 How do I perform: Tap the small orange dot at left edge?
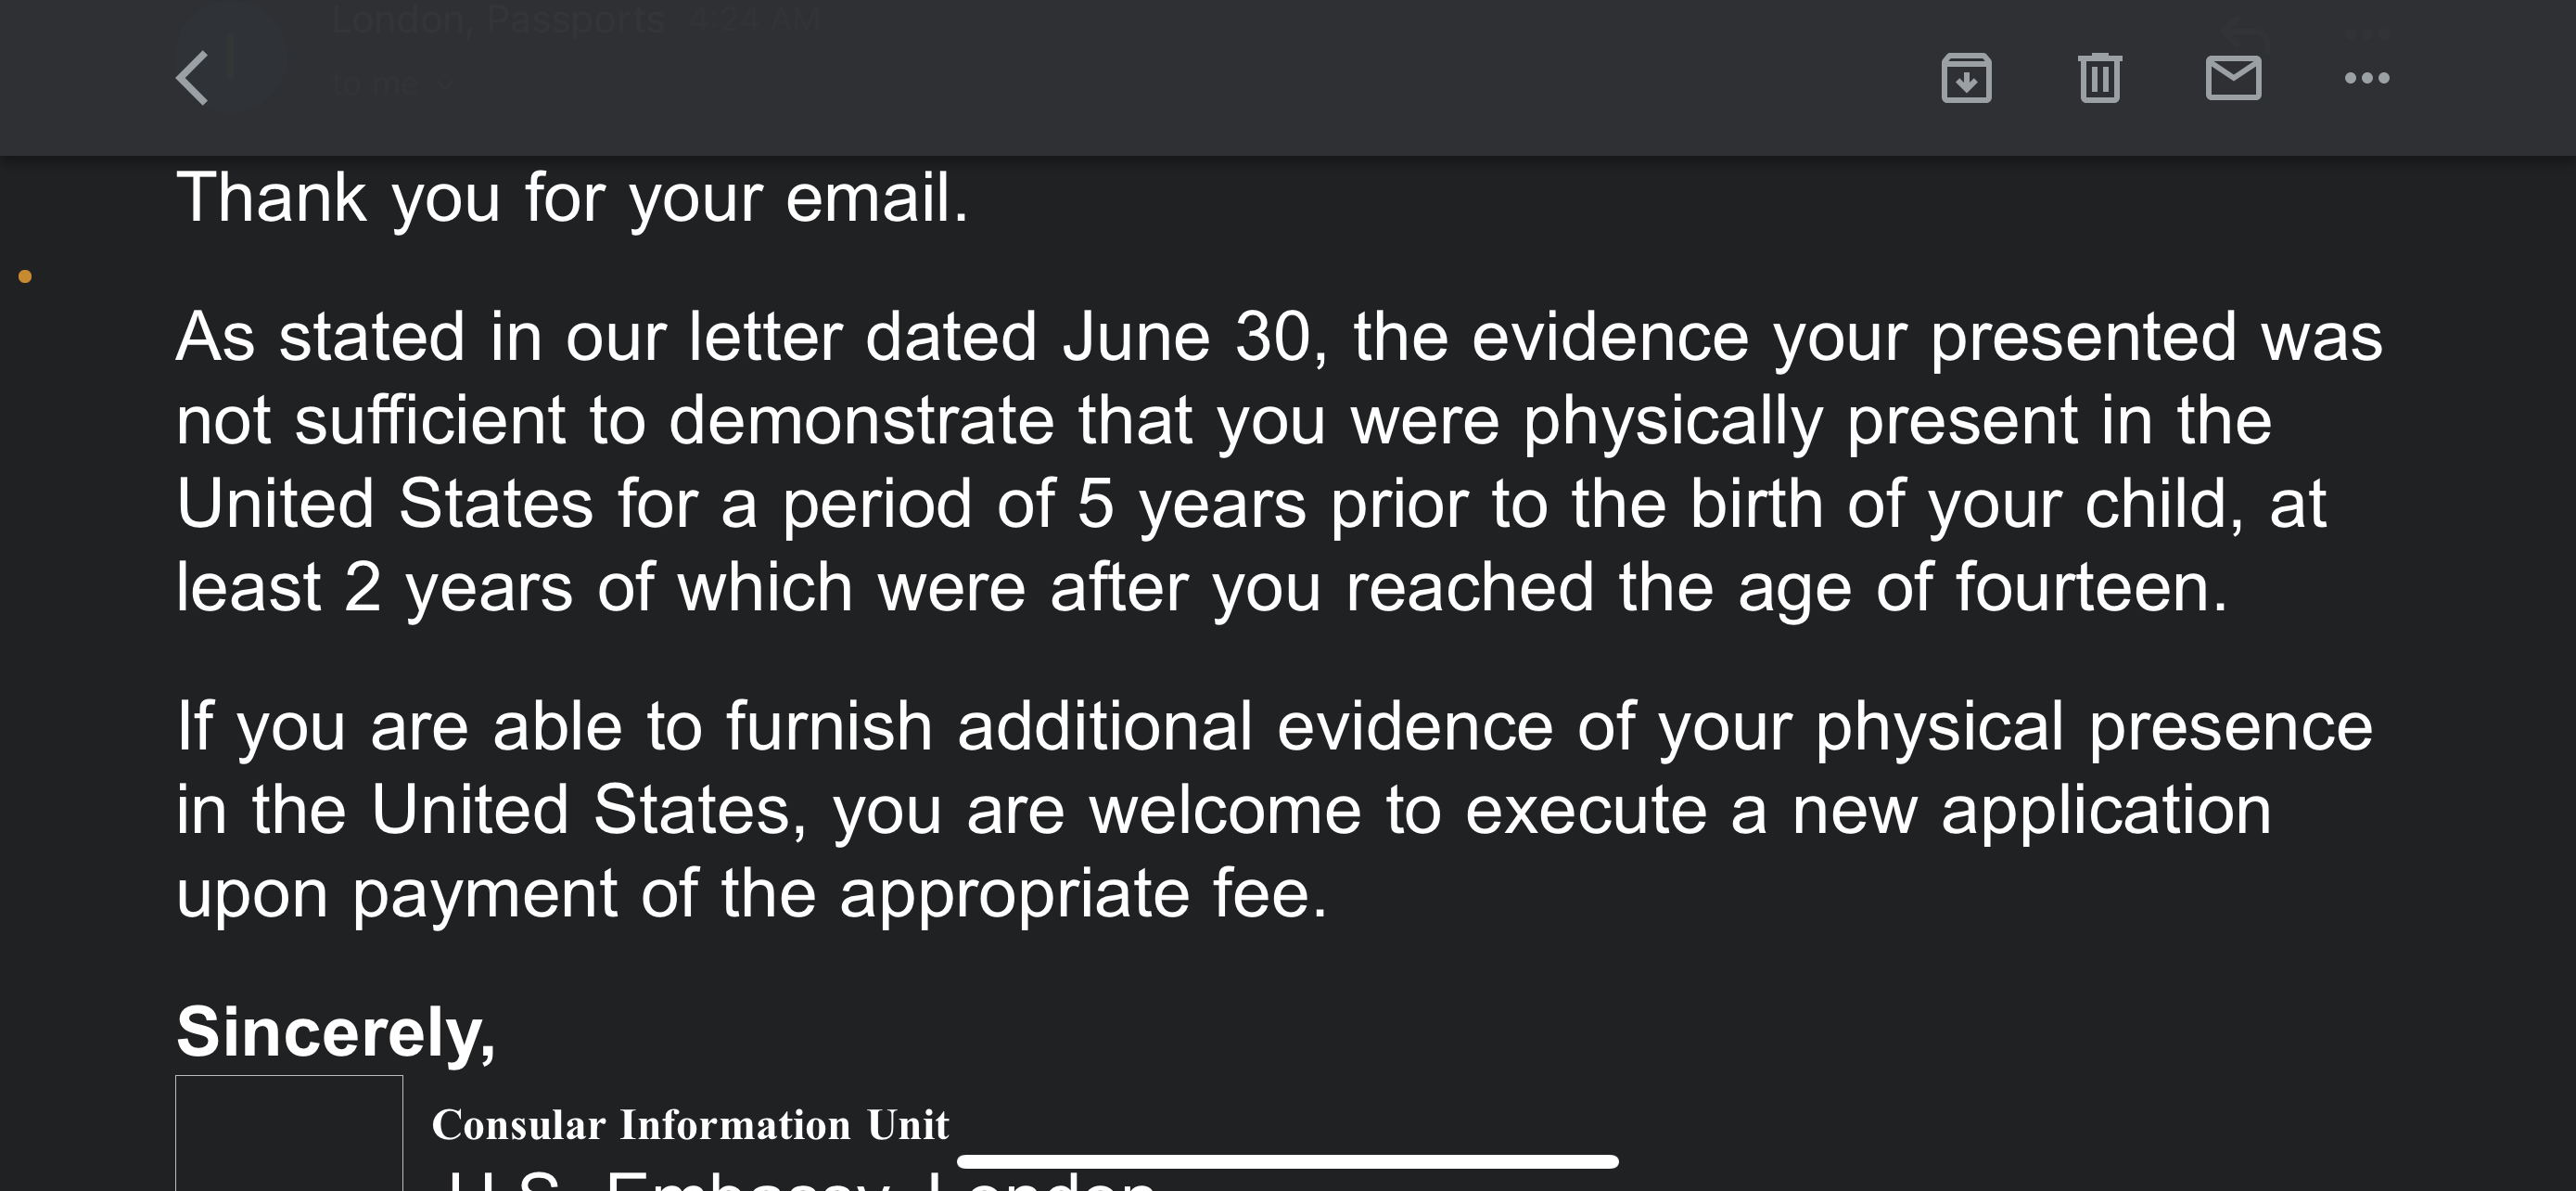point(25,276)
